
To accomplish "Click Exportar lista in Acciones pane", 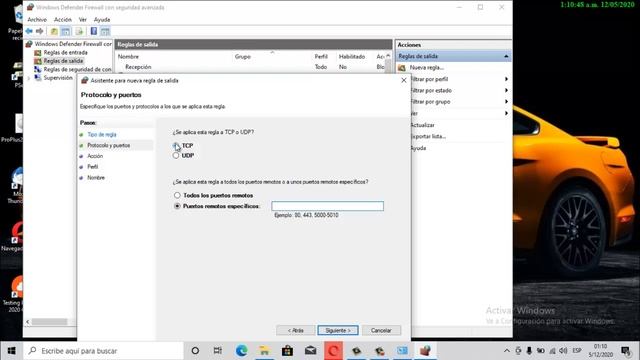I will pyautogui.click(x=428, y=136).
